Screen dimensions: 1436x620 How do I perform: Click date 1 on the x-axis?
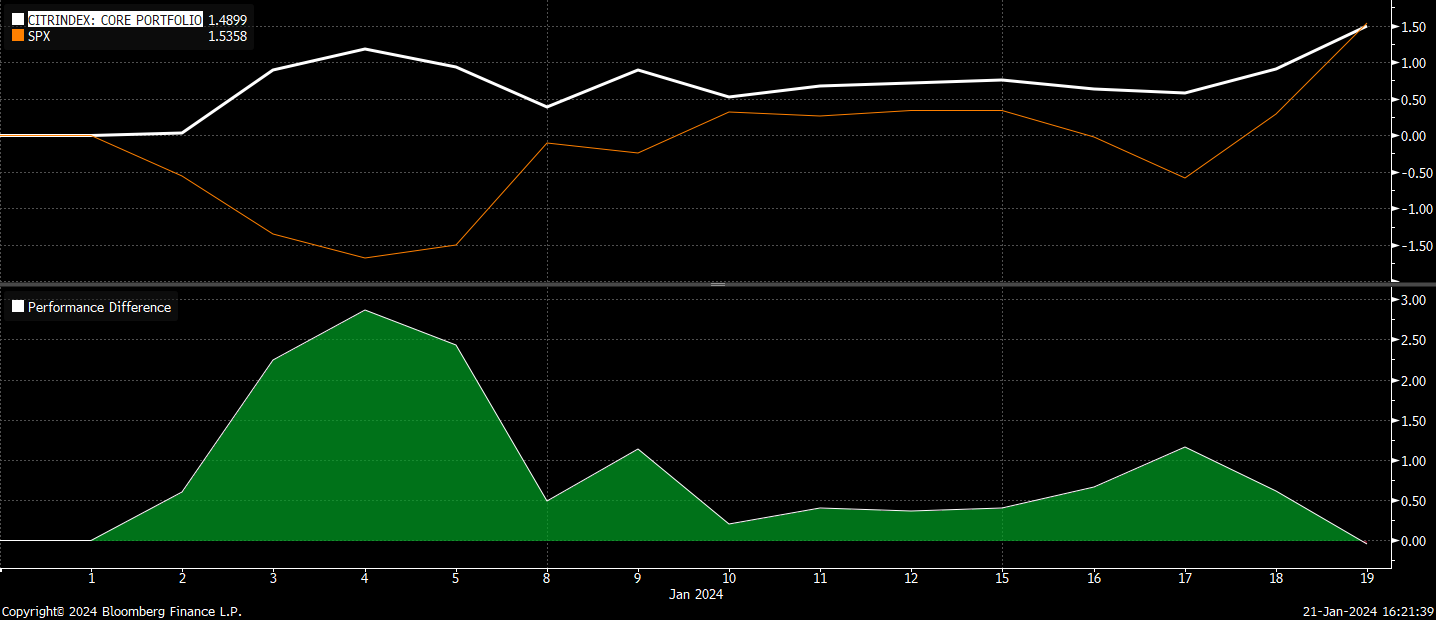(92, 578)
